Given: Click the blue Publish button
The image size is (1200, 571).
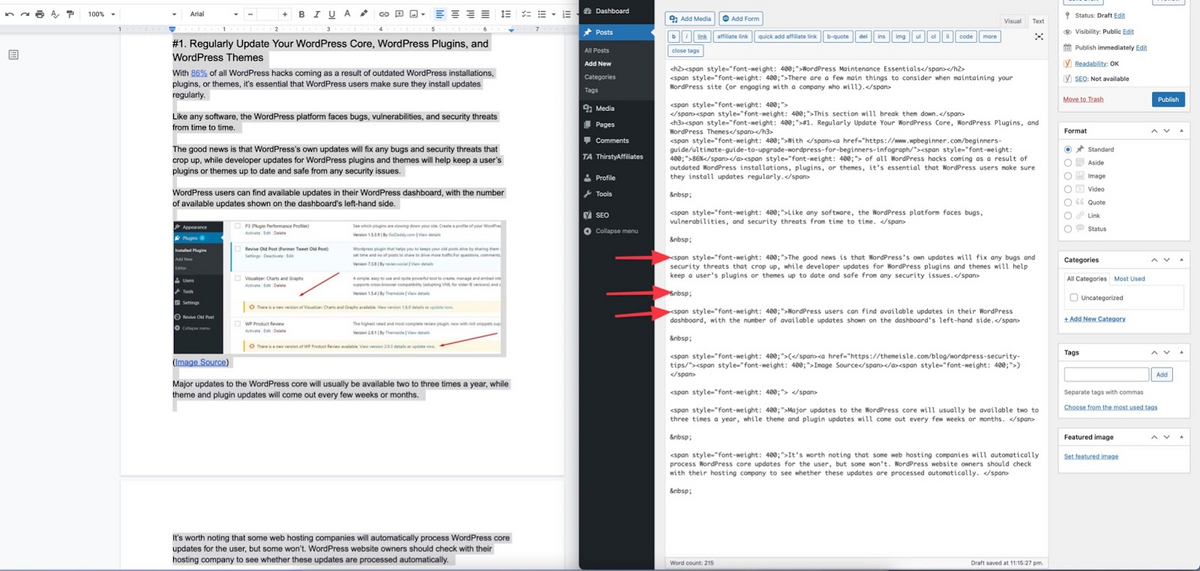Looking at the screenshot, I should (1167, 99).
